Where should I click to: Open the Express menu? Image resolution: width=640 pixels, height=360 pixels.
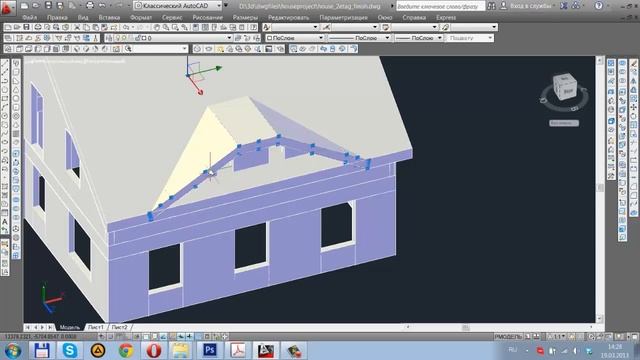point(446,18)
